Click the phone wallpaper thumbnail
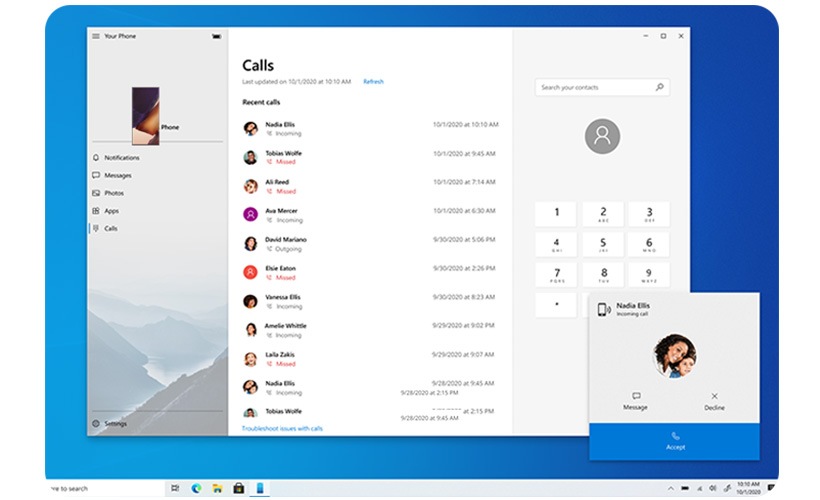The height and width of the screenshot is (500, 820). click(145, 116)
